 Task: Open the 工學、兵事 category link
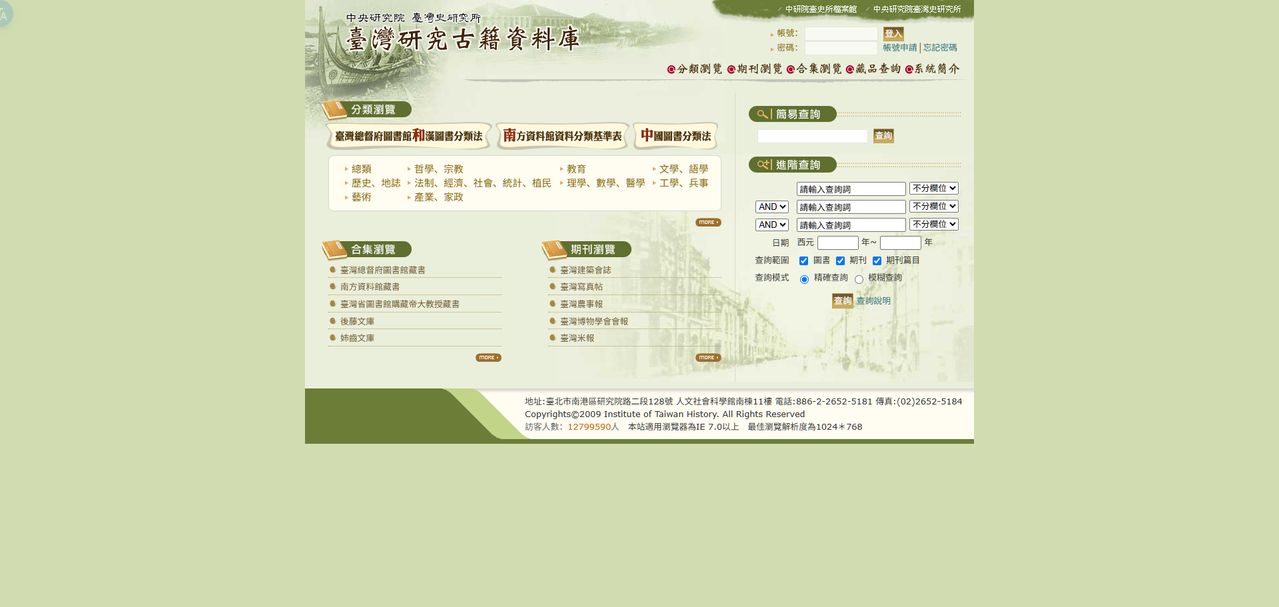coord(683,184)
